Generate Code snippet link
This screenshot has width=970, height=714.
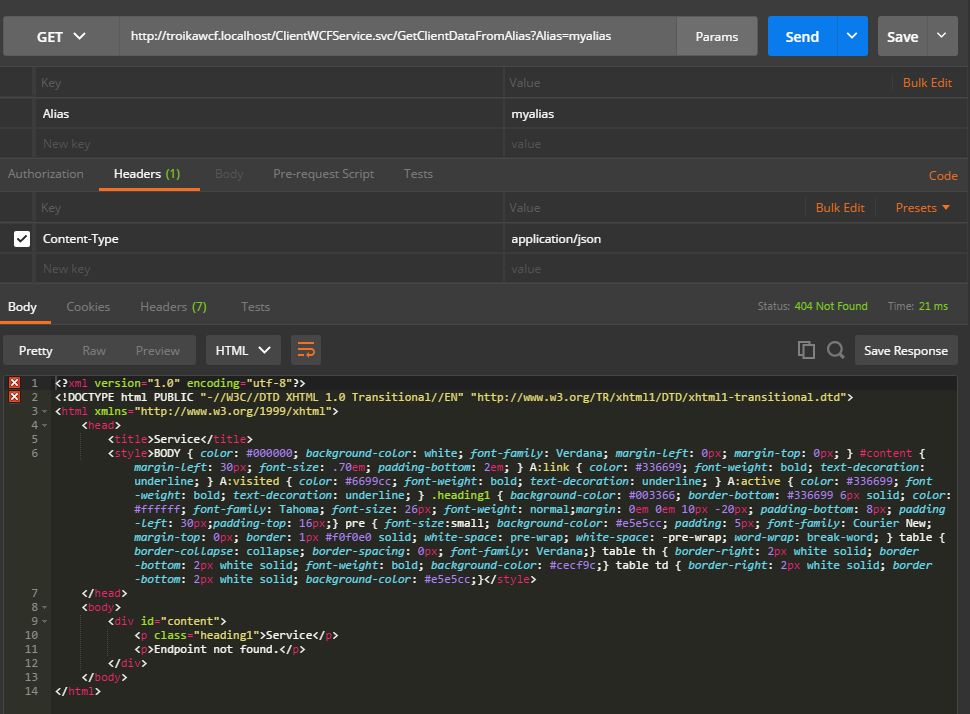(x=943, y=176)
